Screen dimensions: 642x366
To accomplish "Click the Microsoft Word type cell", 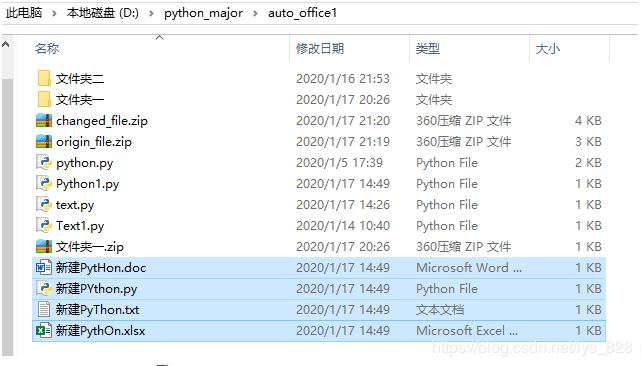I will coord(469,268).
